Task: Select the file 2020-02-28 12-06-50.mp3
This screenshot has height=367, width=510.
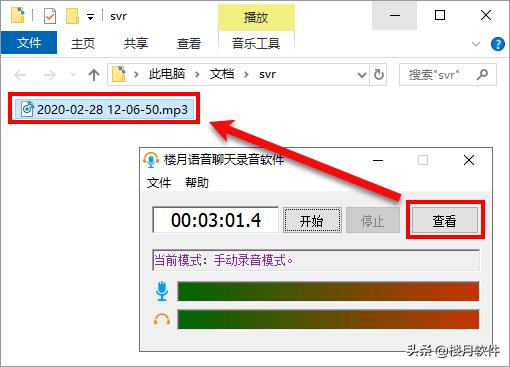Action: pyautogui.click(x=104, y=109)
